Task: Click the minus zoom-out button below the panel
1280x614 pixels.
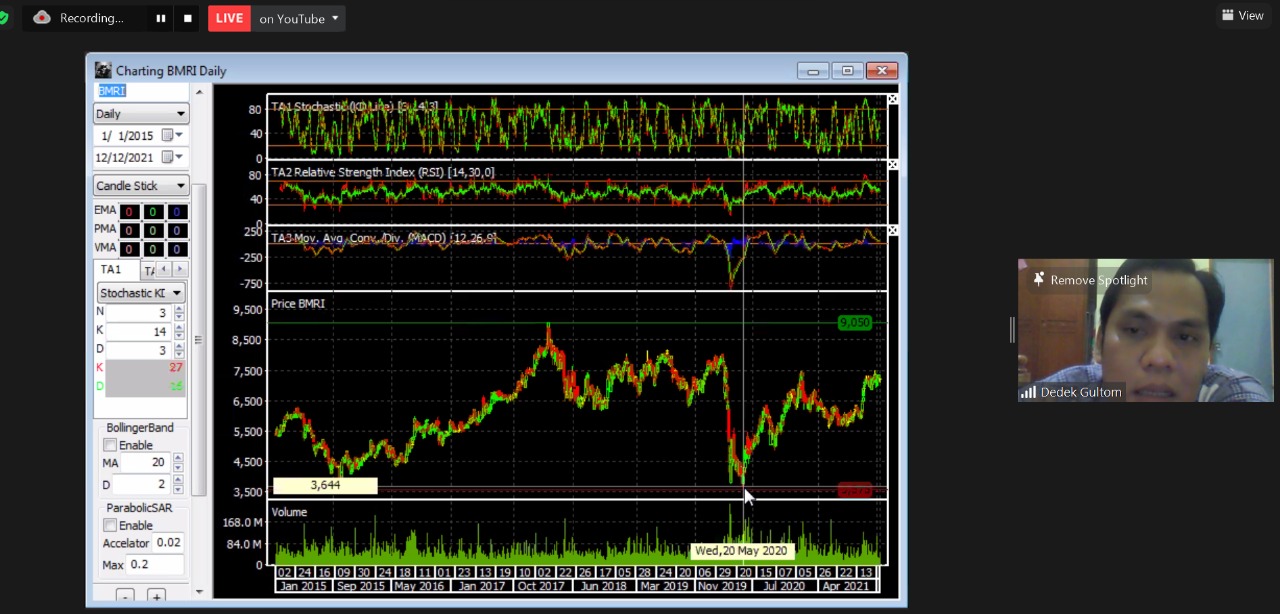Action: tap(125, 596)
